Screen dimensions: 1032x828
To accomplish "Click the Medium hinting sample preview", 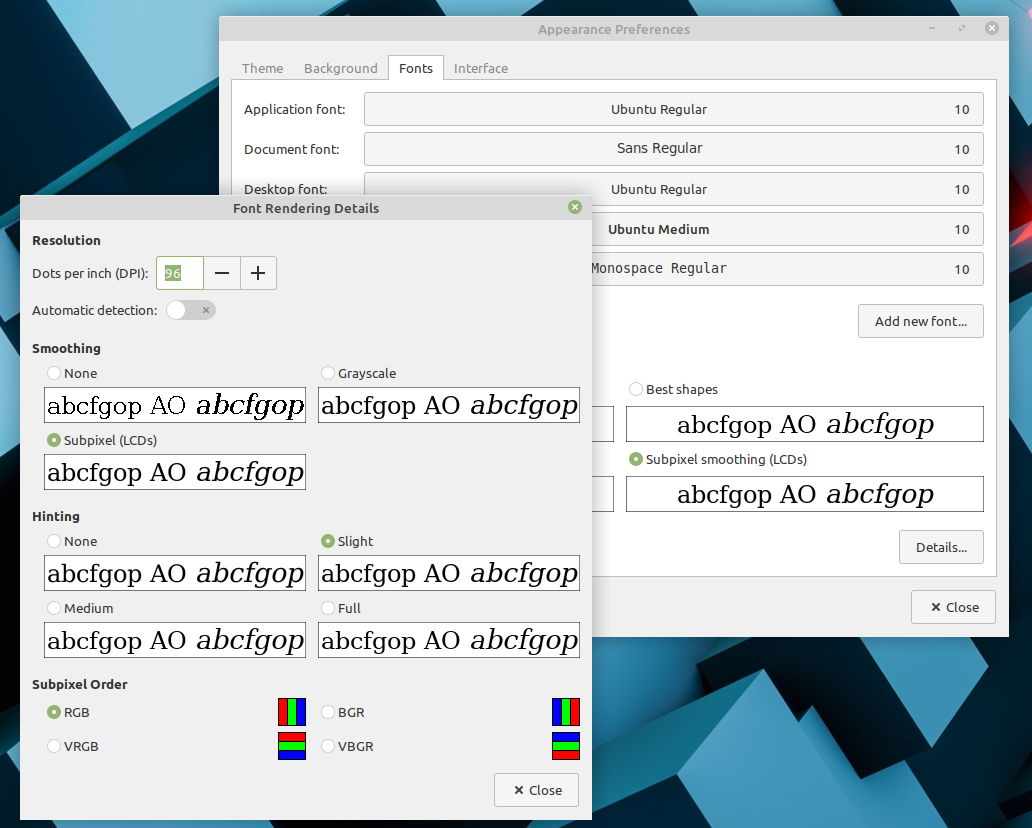I will 175,640.
